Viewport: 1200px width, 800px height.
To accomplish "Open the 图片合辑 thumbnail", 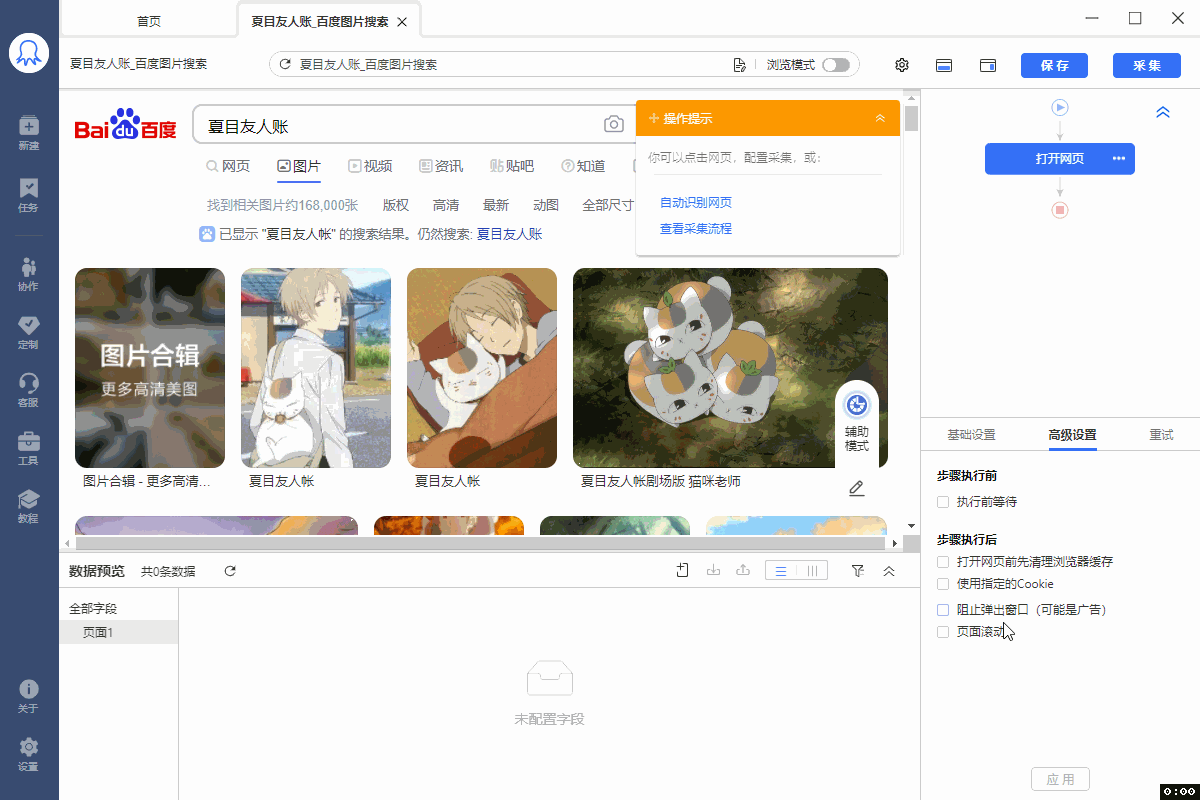I will point(150,368).
